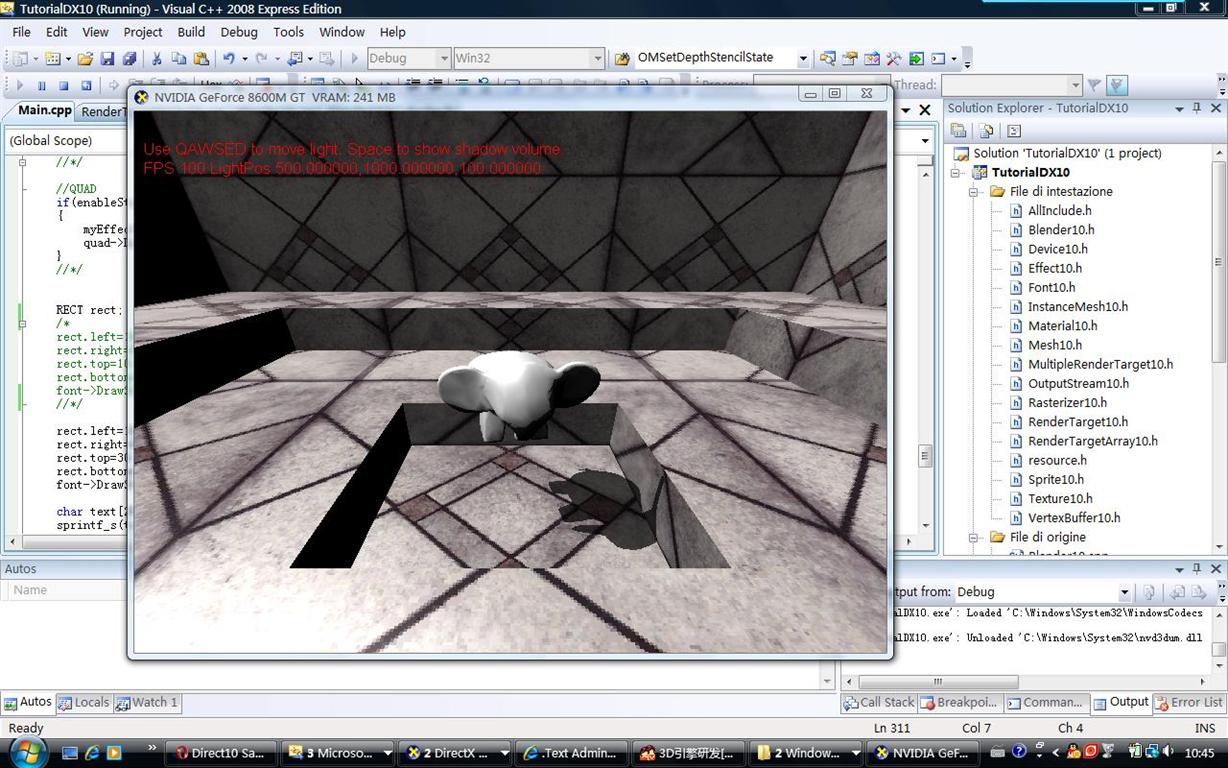Open the Build menu
Image resolution: width=1228 pixels, height=768 pixels.
coord(191,32)
